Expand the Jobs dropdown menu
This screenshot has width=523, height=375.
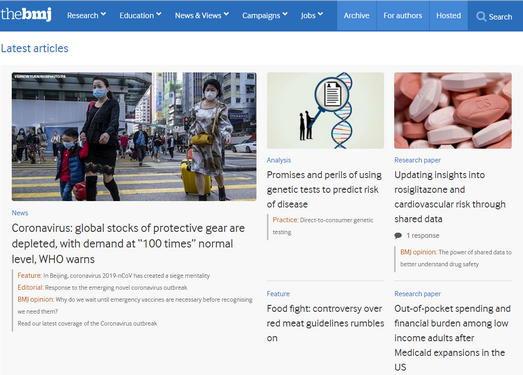[x=312, y=15]
